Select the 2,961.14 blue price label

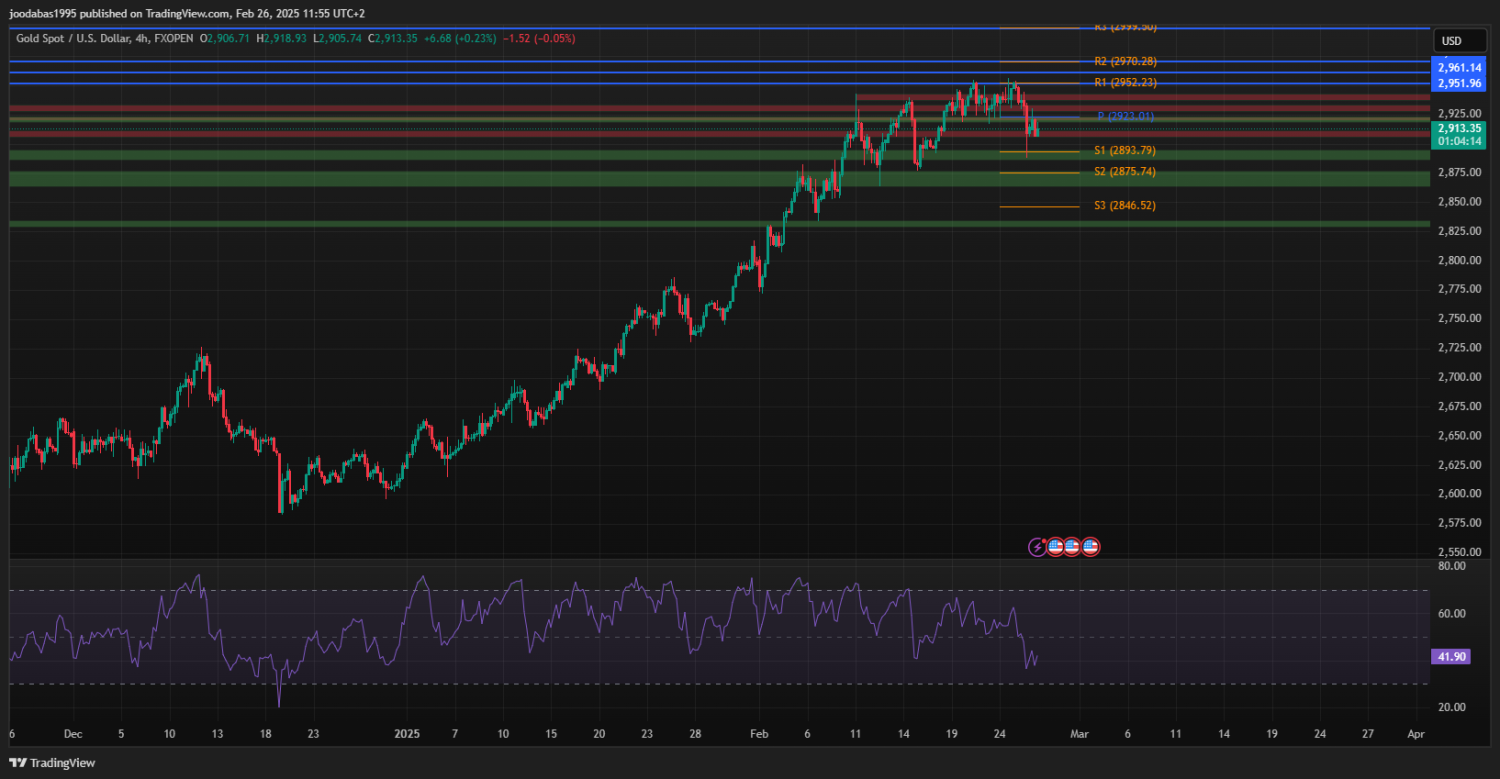1459,68
